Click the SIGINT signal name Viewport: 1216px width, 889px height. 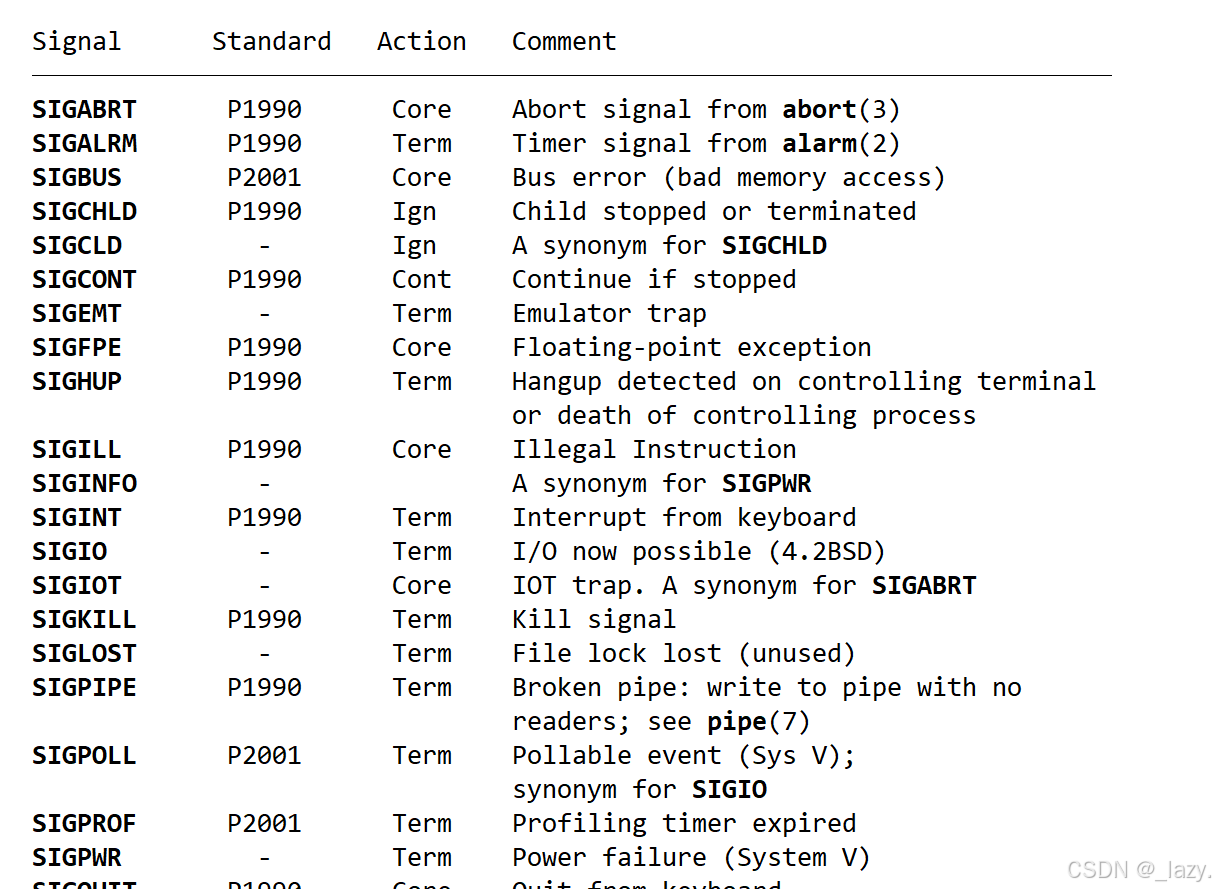[x=77, y=517]
